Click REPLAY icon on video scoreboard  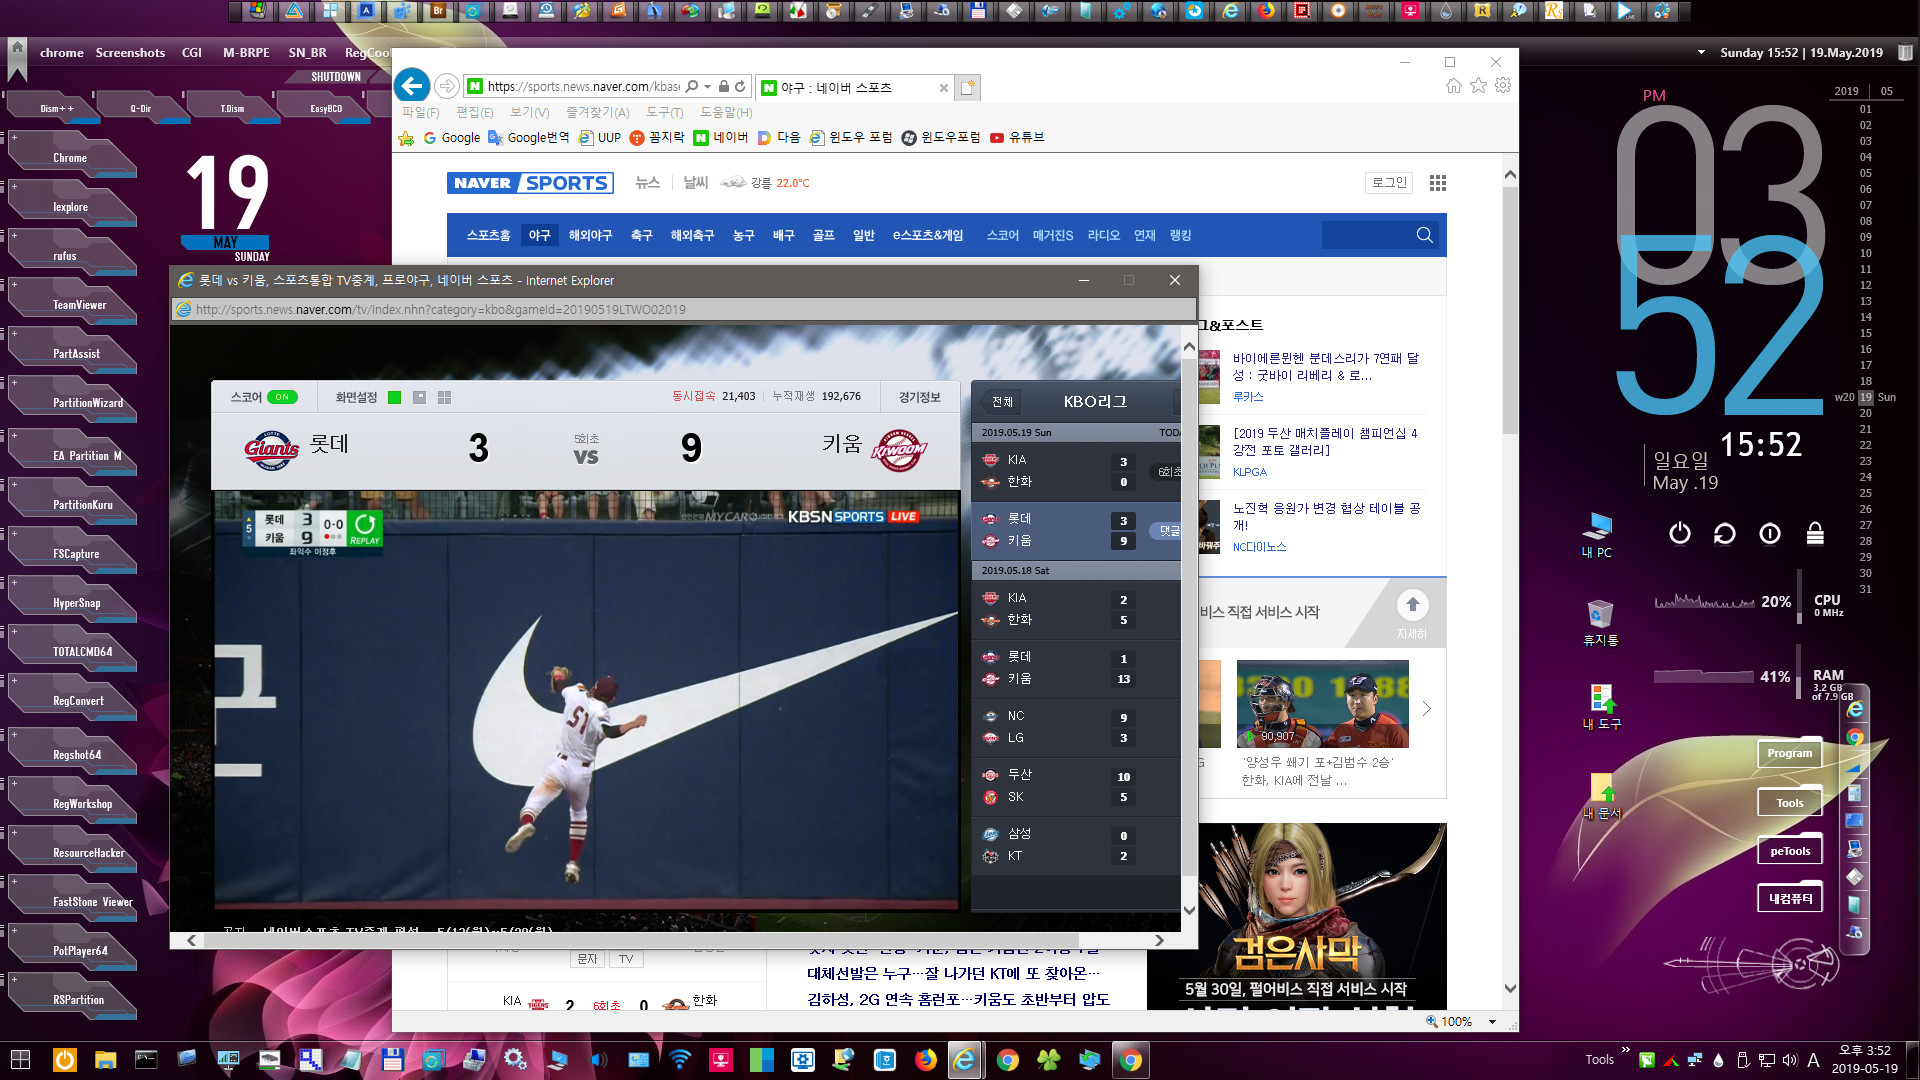coord(365,529)
